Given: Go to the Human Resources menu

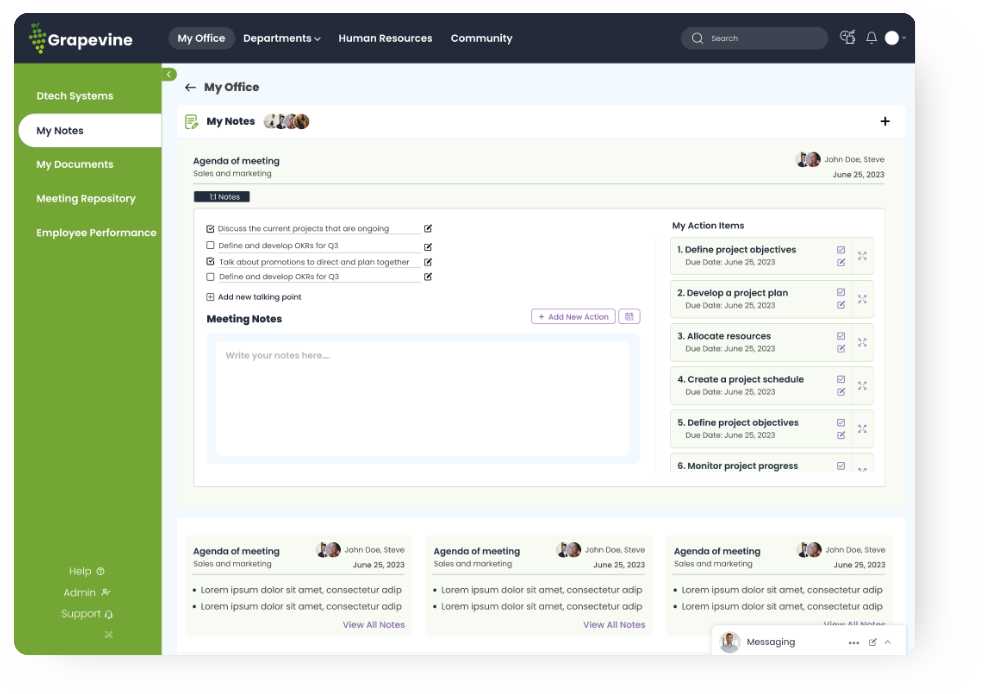Looking at the screenshot, I should pyautogui.click(x=385, y=39).
